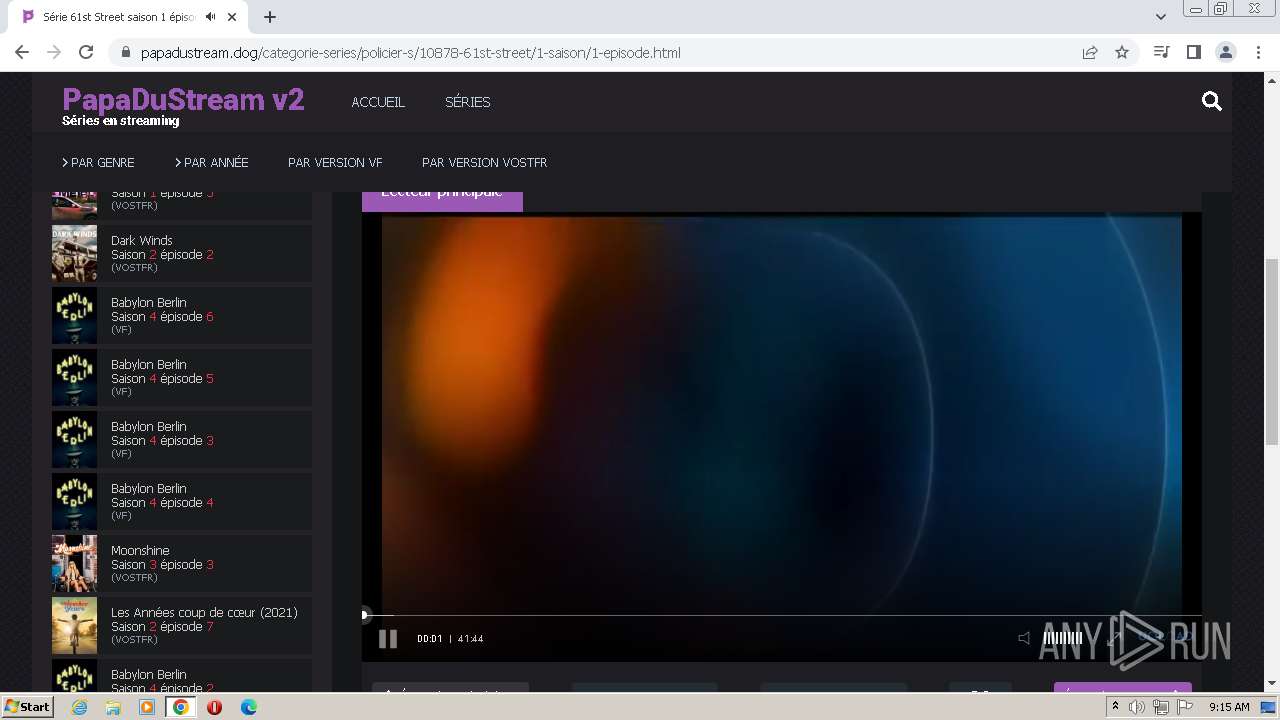The height and width of the screenshot is (720, 1280).
Task: Launch Internet Explorer from taskbar
Action: (x=80, y=707)
